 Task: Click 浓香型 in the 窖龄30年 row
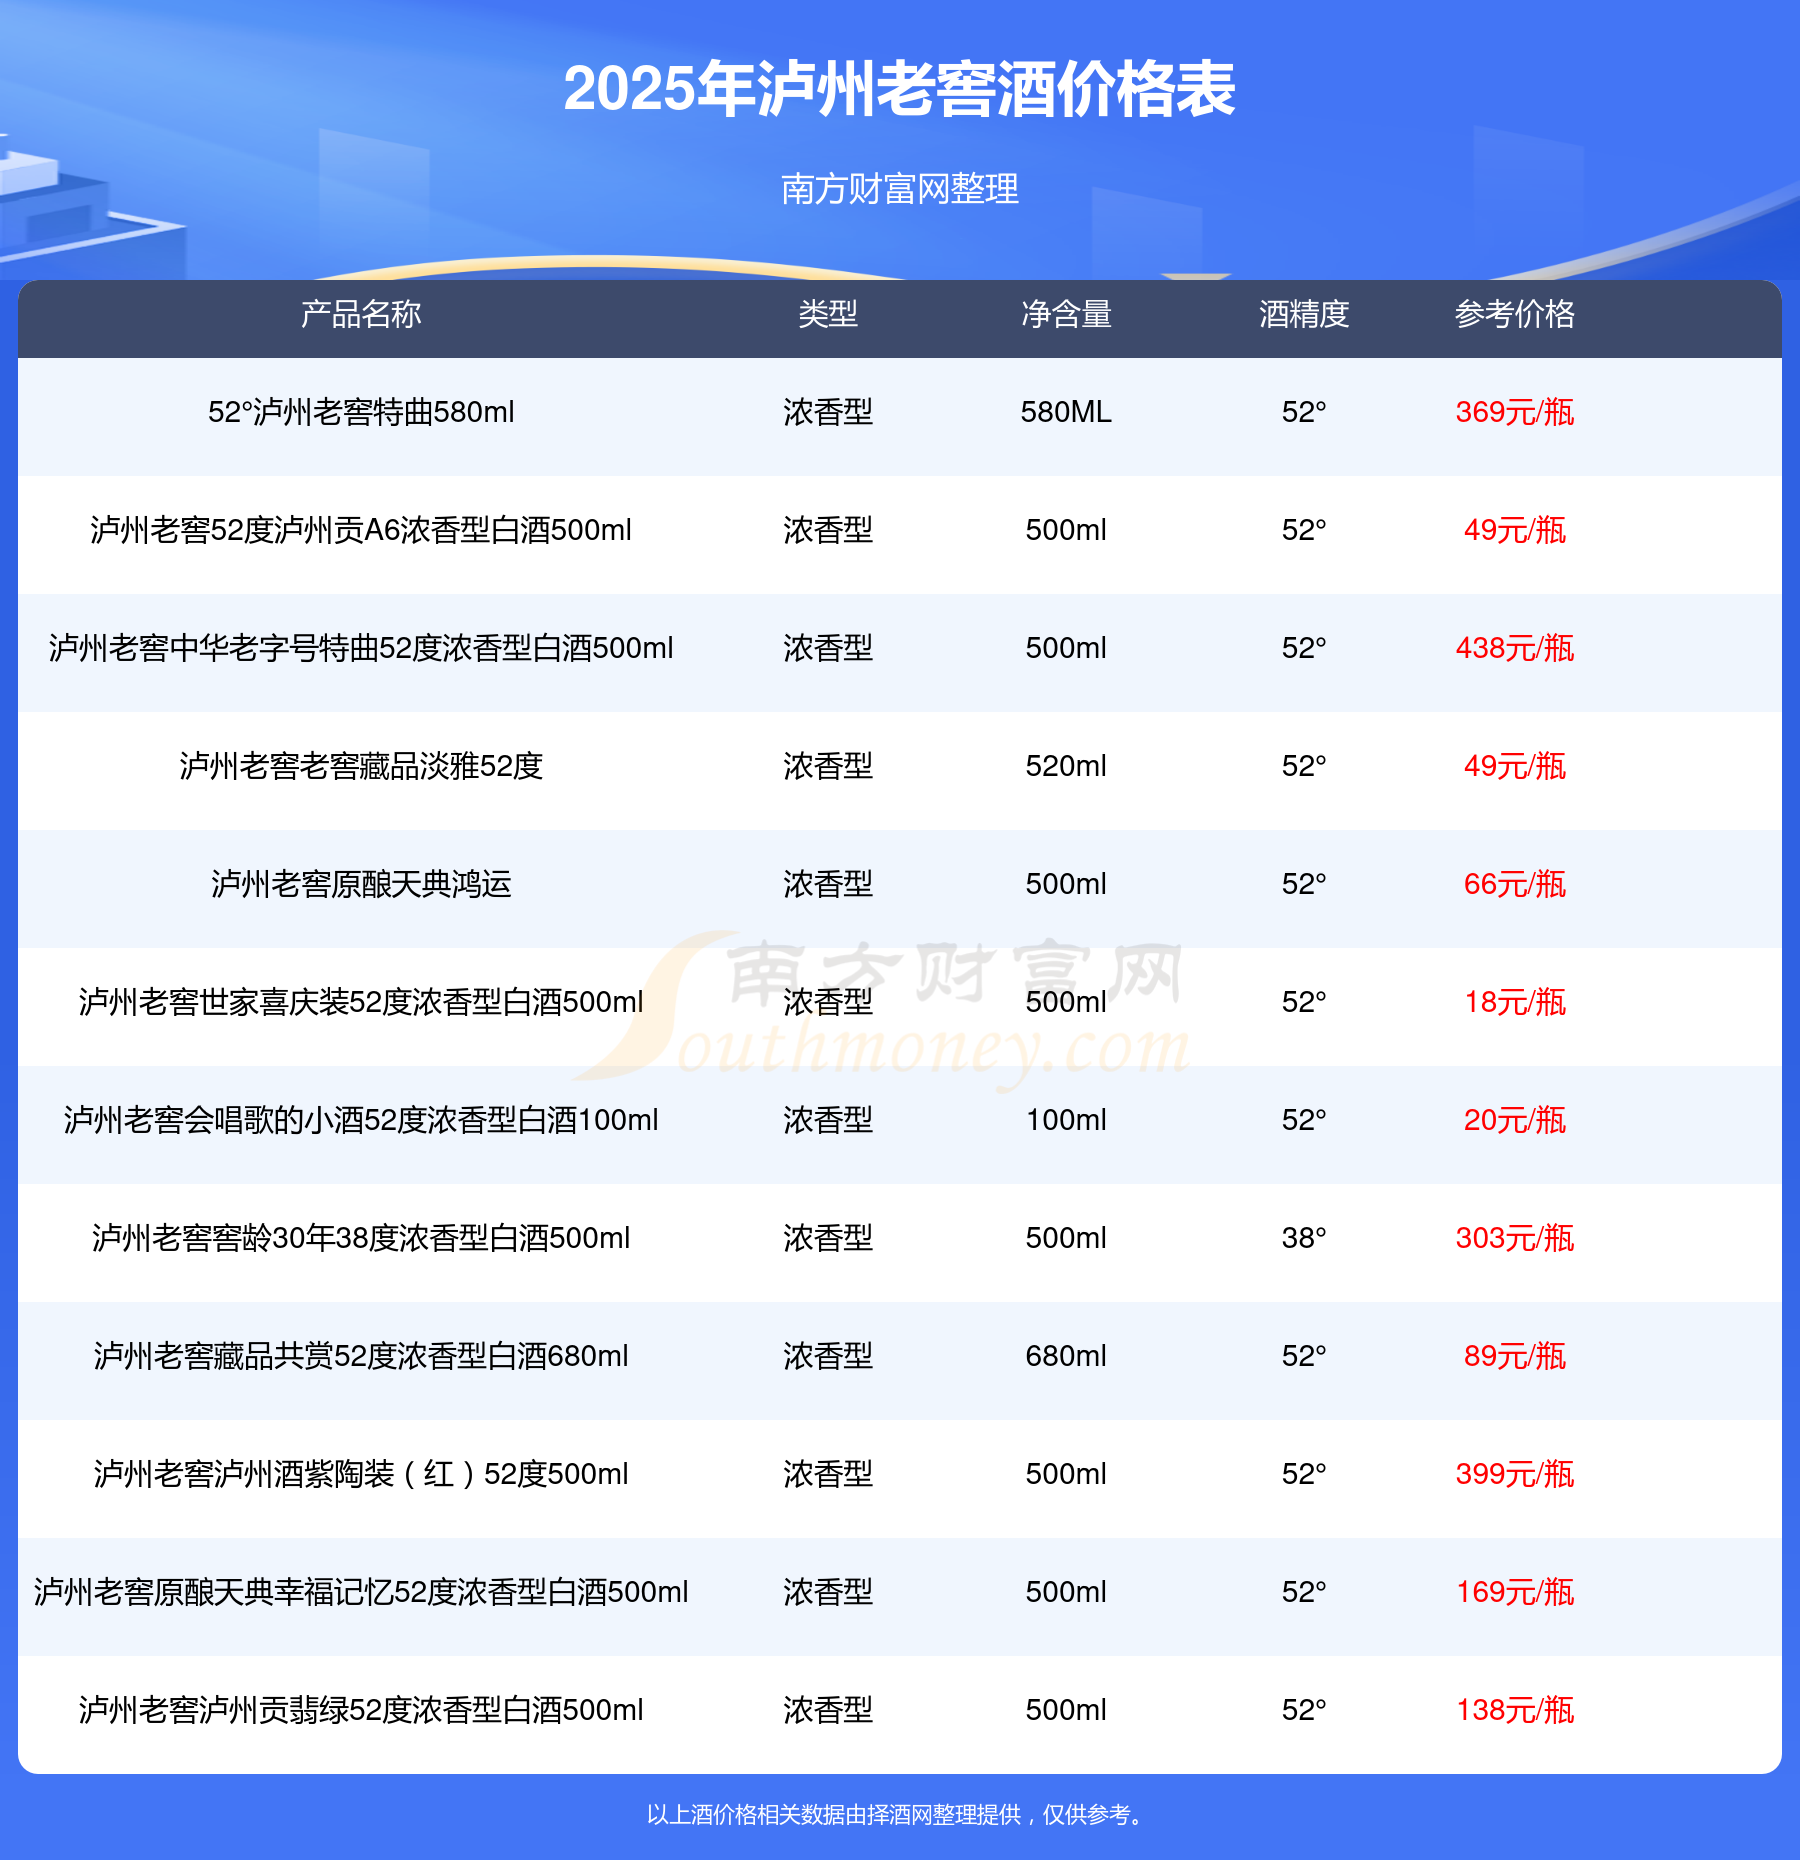point(828,1238)
